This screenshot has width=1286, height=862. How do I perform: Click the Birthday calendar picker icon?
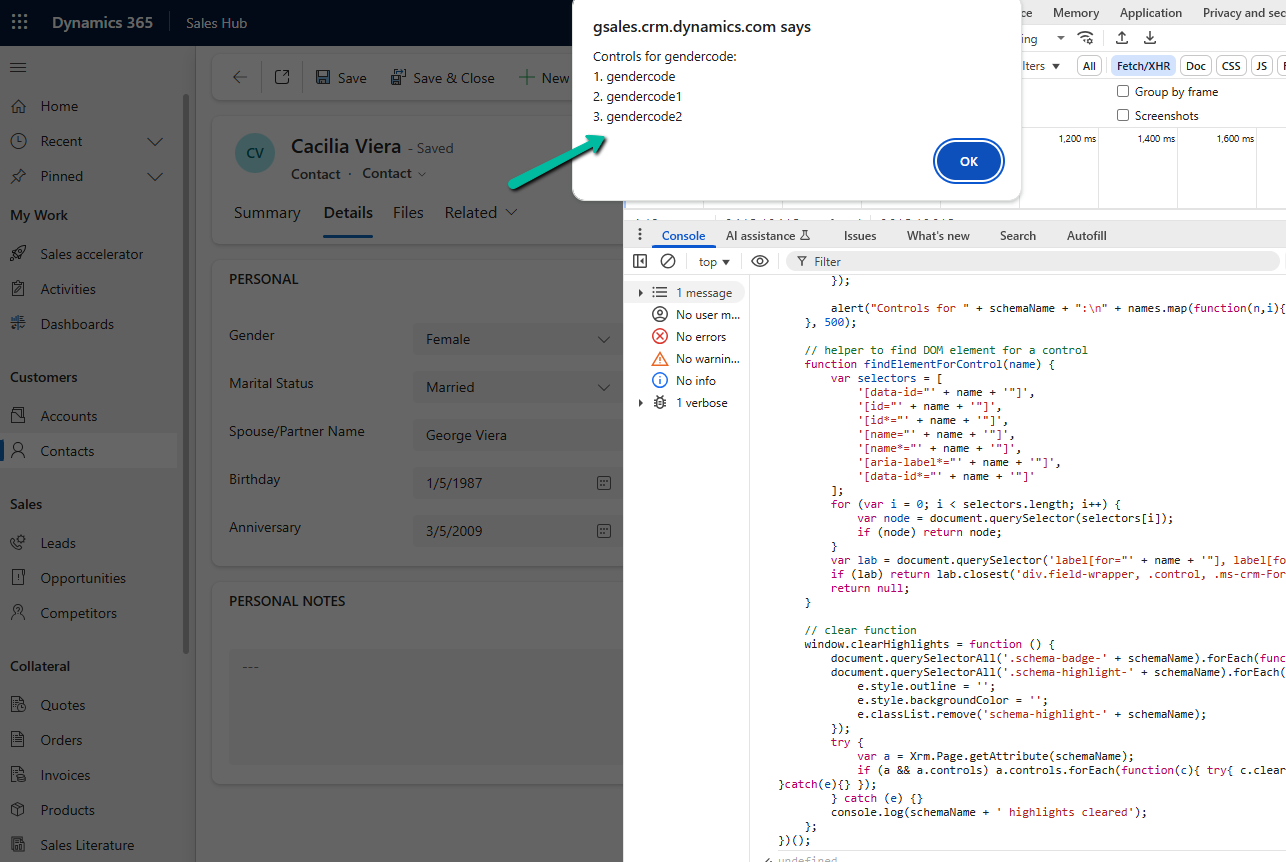603,483
